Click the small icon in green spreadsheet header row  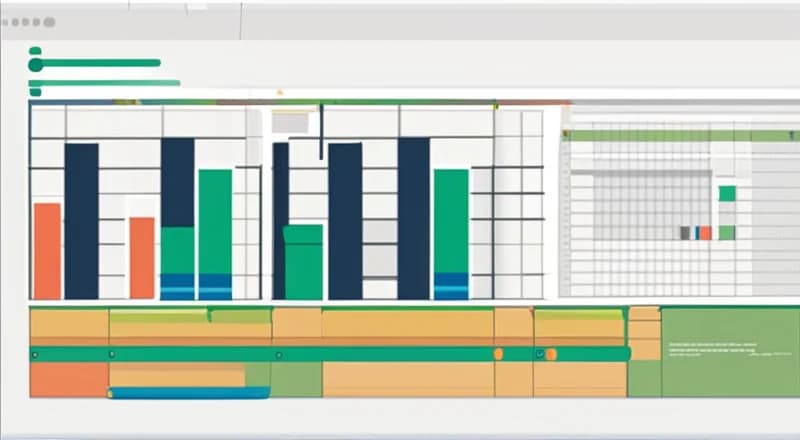tap(566, 135)
